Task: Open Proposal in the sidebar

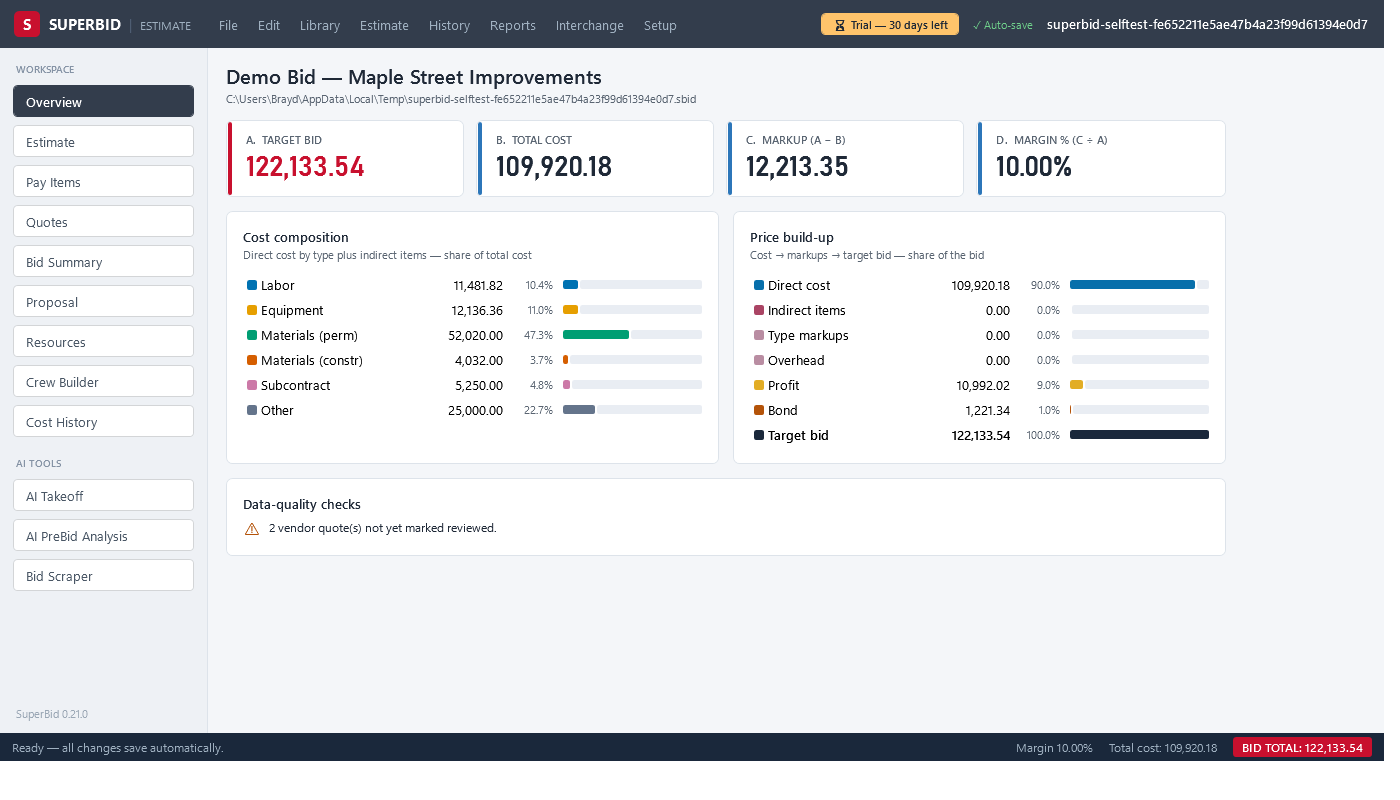Action: coord(104,301)
